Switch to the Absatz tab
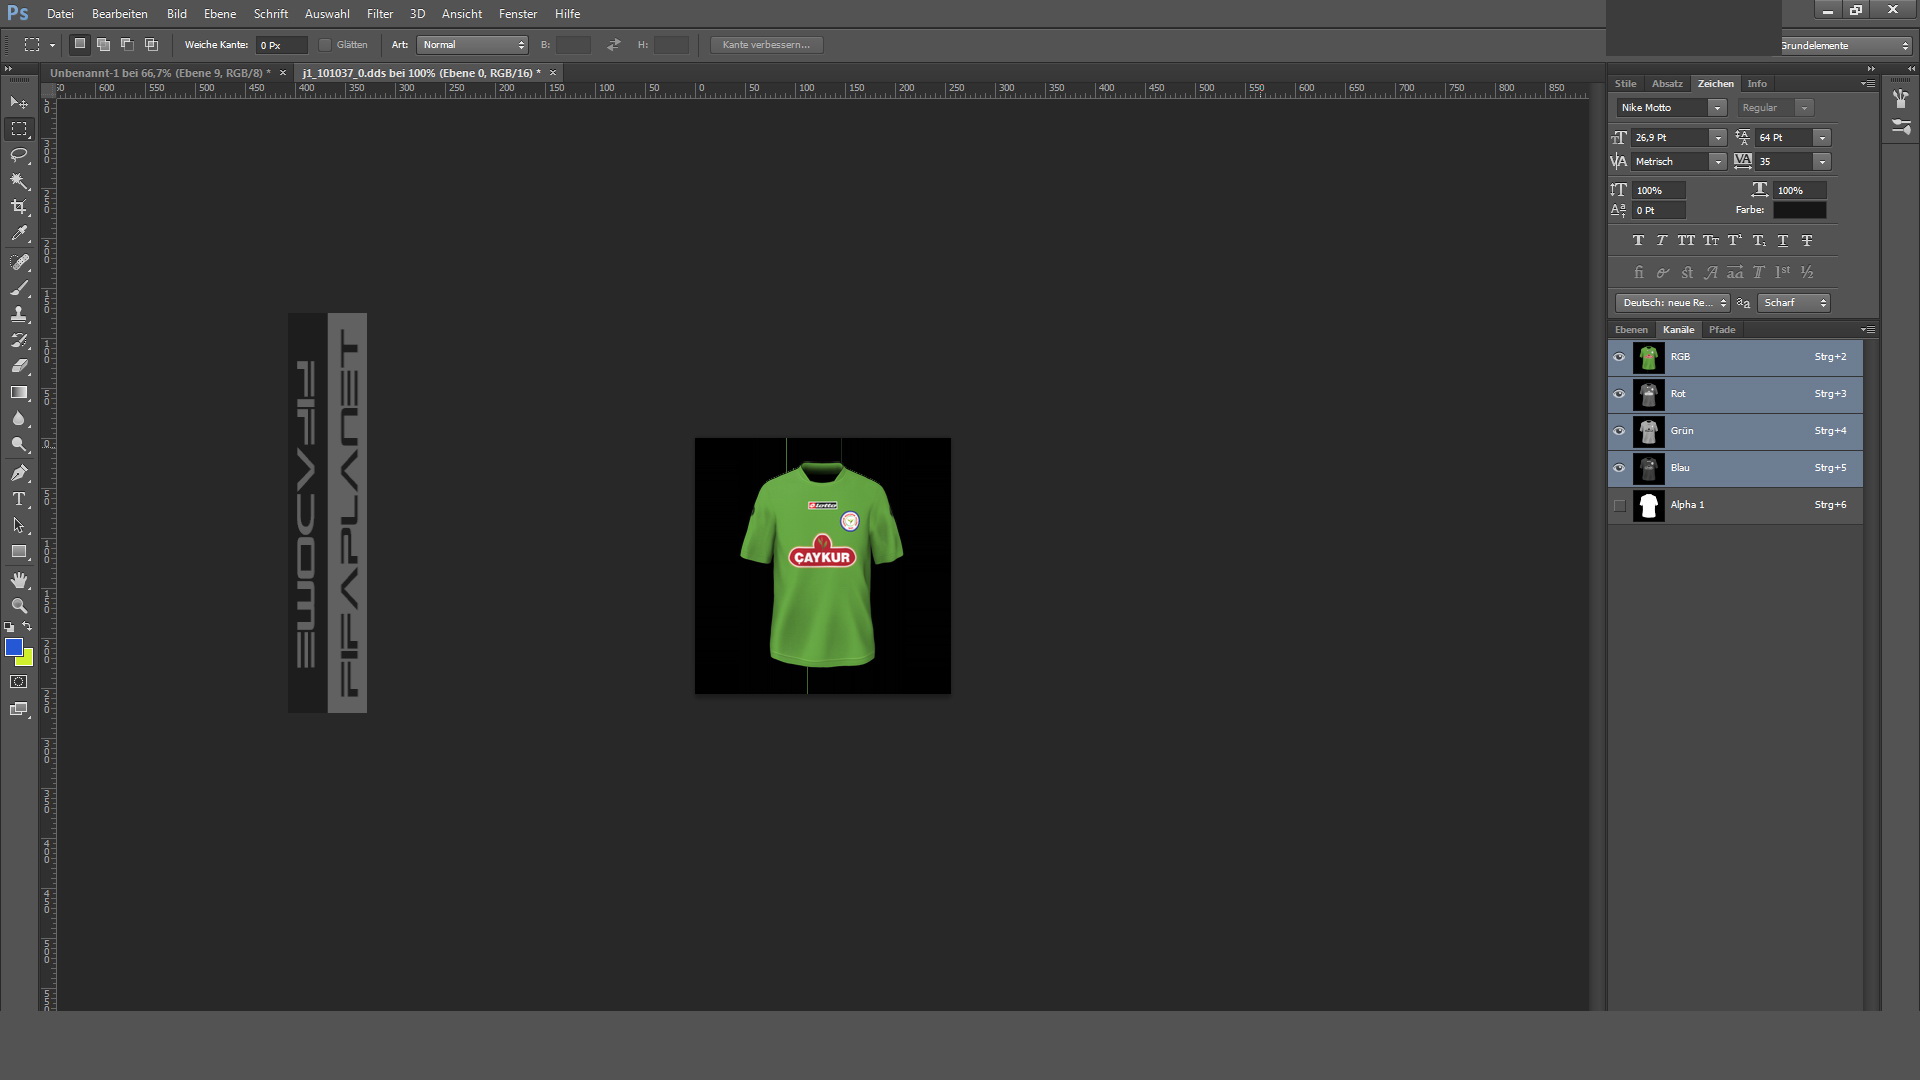Image resolution: width=1920 pixels, height=1080 pixels. coord(1667,84)
